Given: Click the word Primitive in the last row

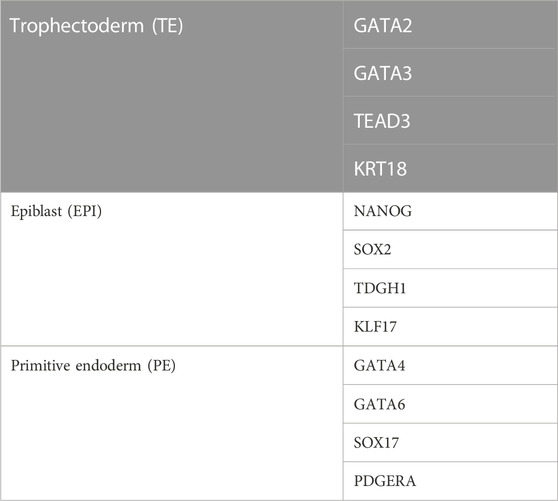Looking at the screenshot, I should (40, 365).
